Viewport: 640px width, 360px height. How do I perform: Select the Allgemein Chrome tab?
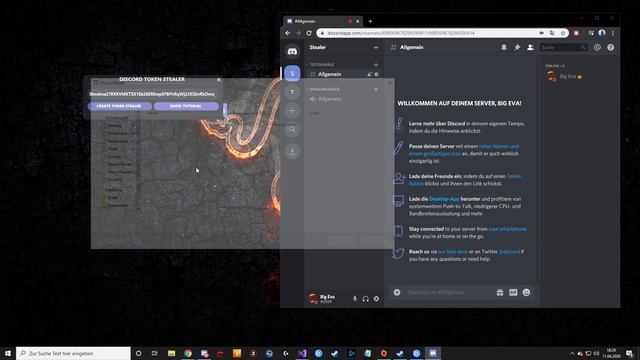pyautogui.click(x=322, y=21)
